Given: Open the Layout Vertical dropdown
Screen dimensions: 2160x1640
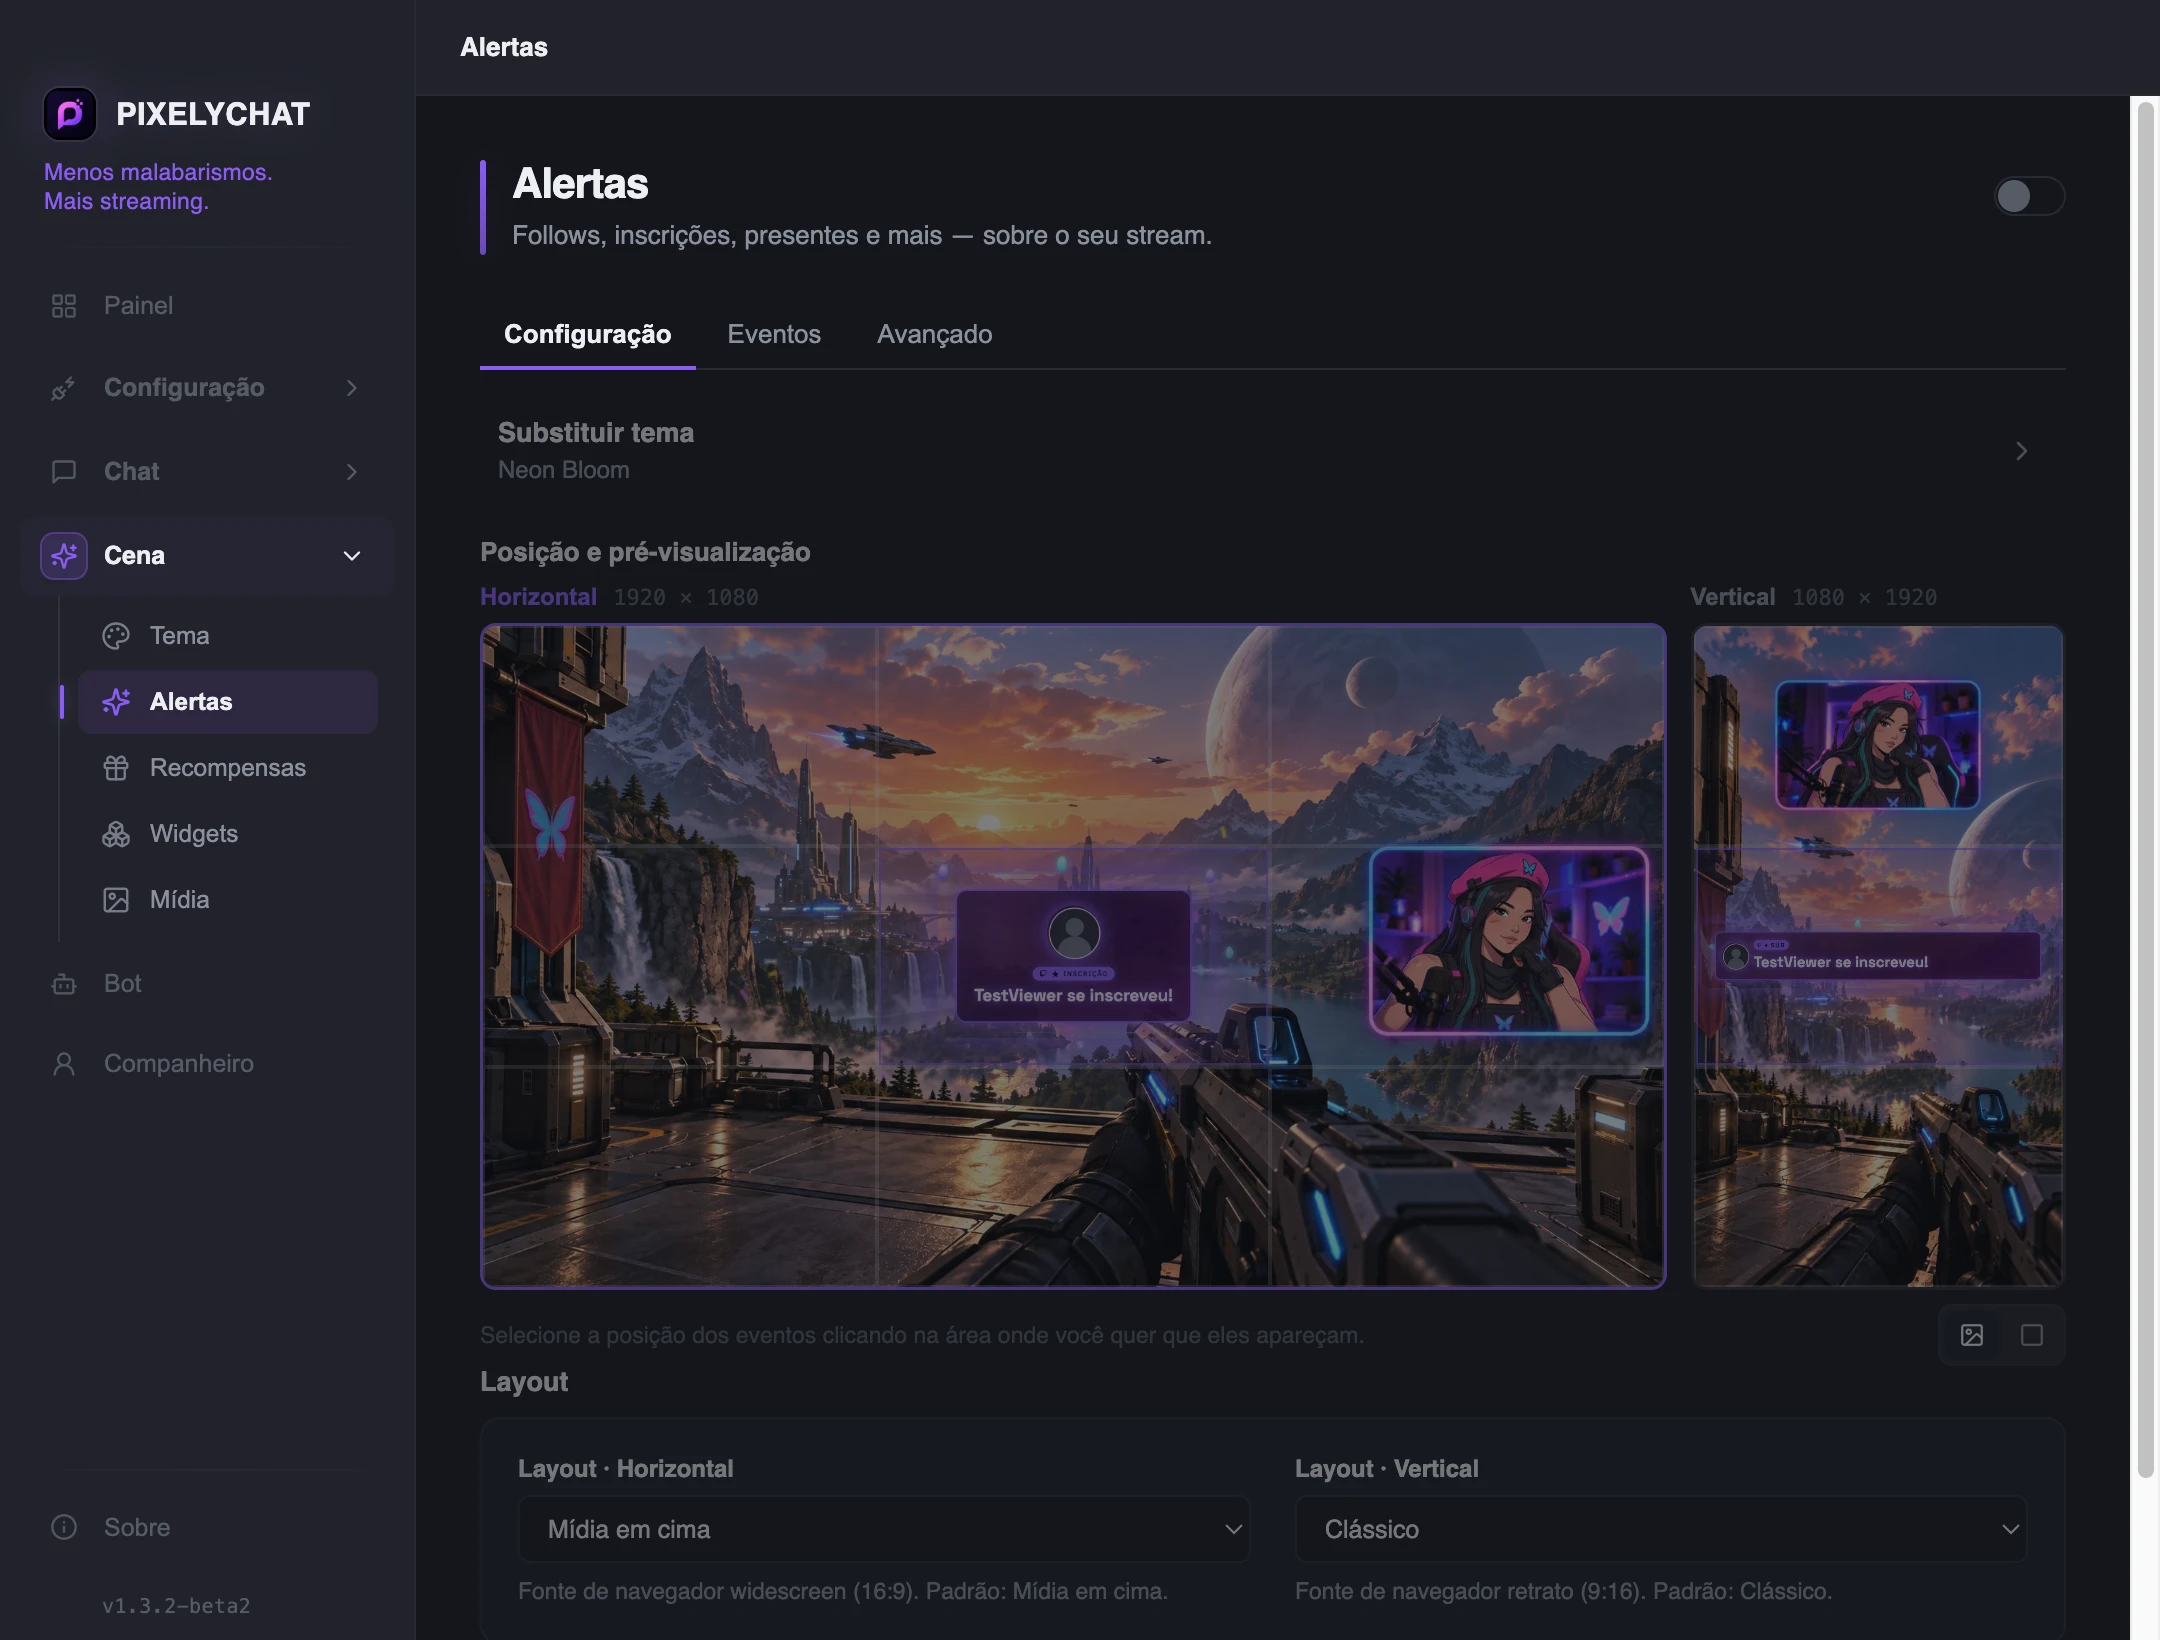Looking at the screenshot, I should click(1661, 1529).
